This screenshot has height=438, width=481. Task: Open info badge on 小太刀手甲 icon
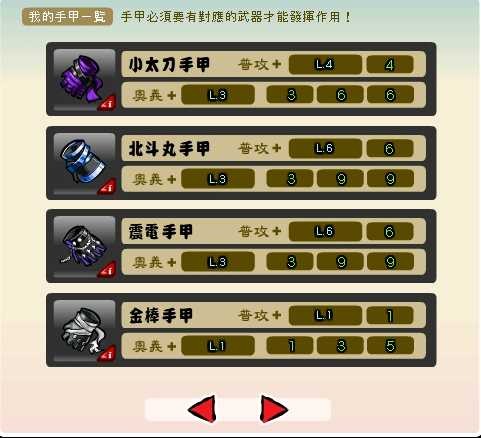[107, 103]
